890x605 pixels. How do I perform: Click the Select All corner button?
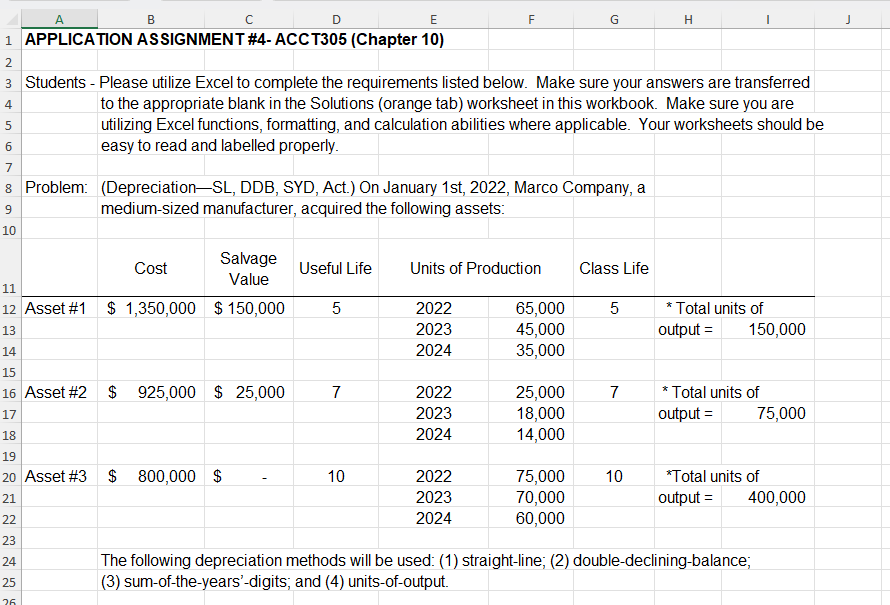tap(9, 18)
